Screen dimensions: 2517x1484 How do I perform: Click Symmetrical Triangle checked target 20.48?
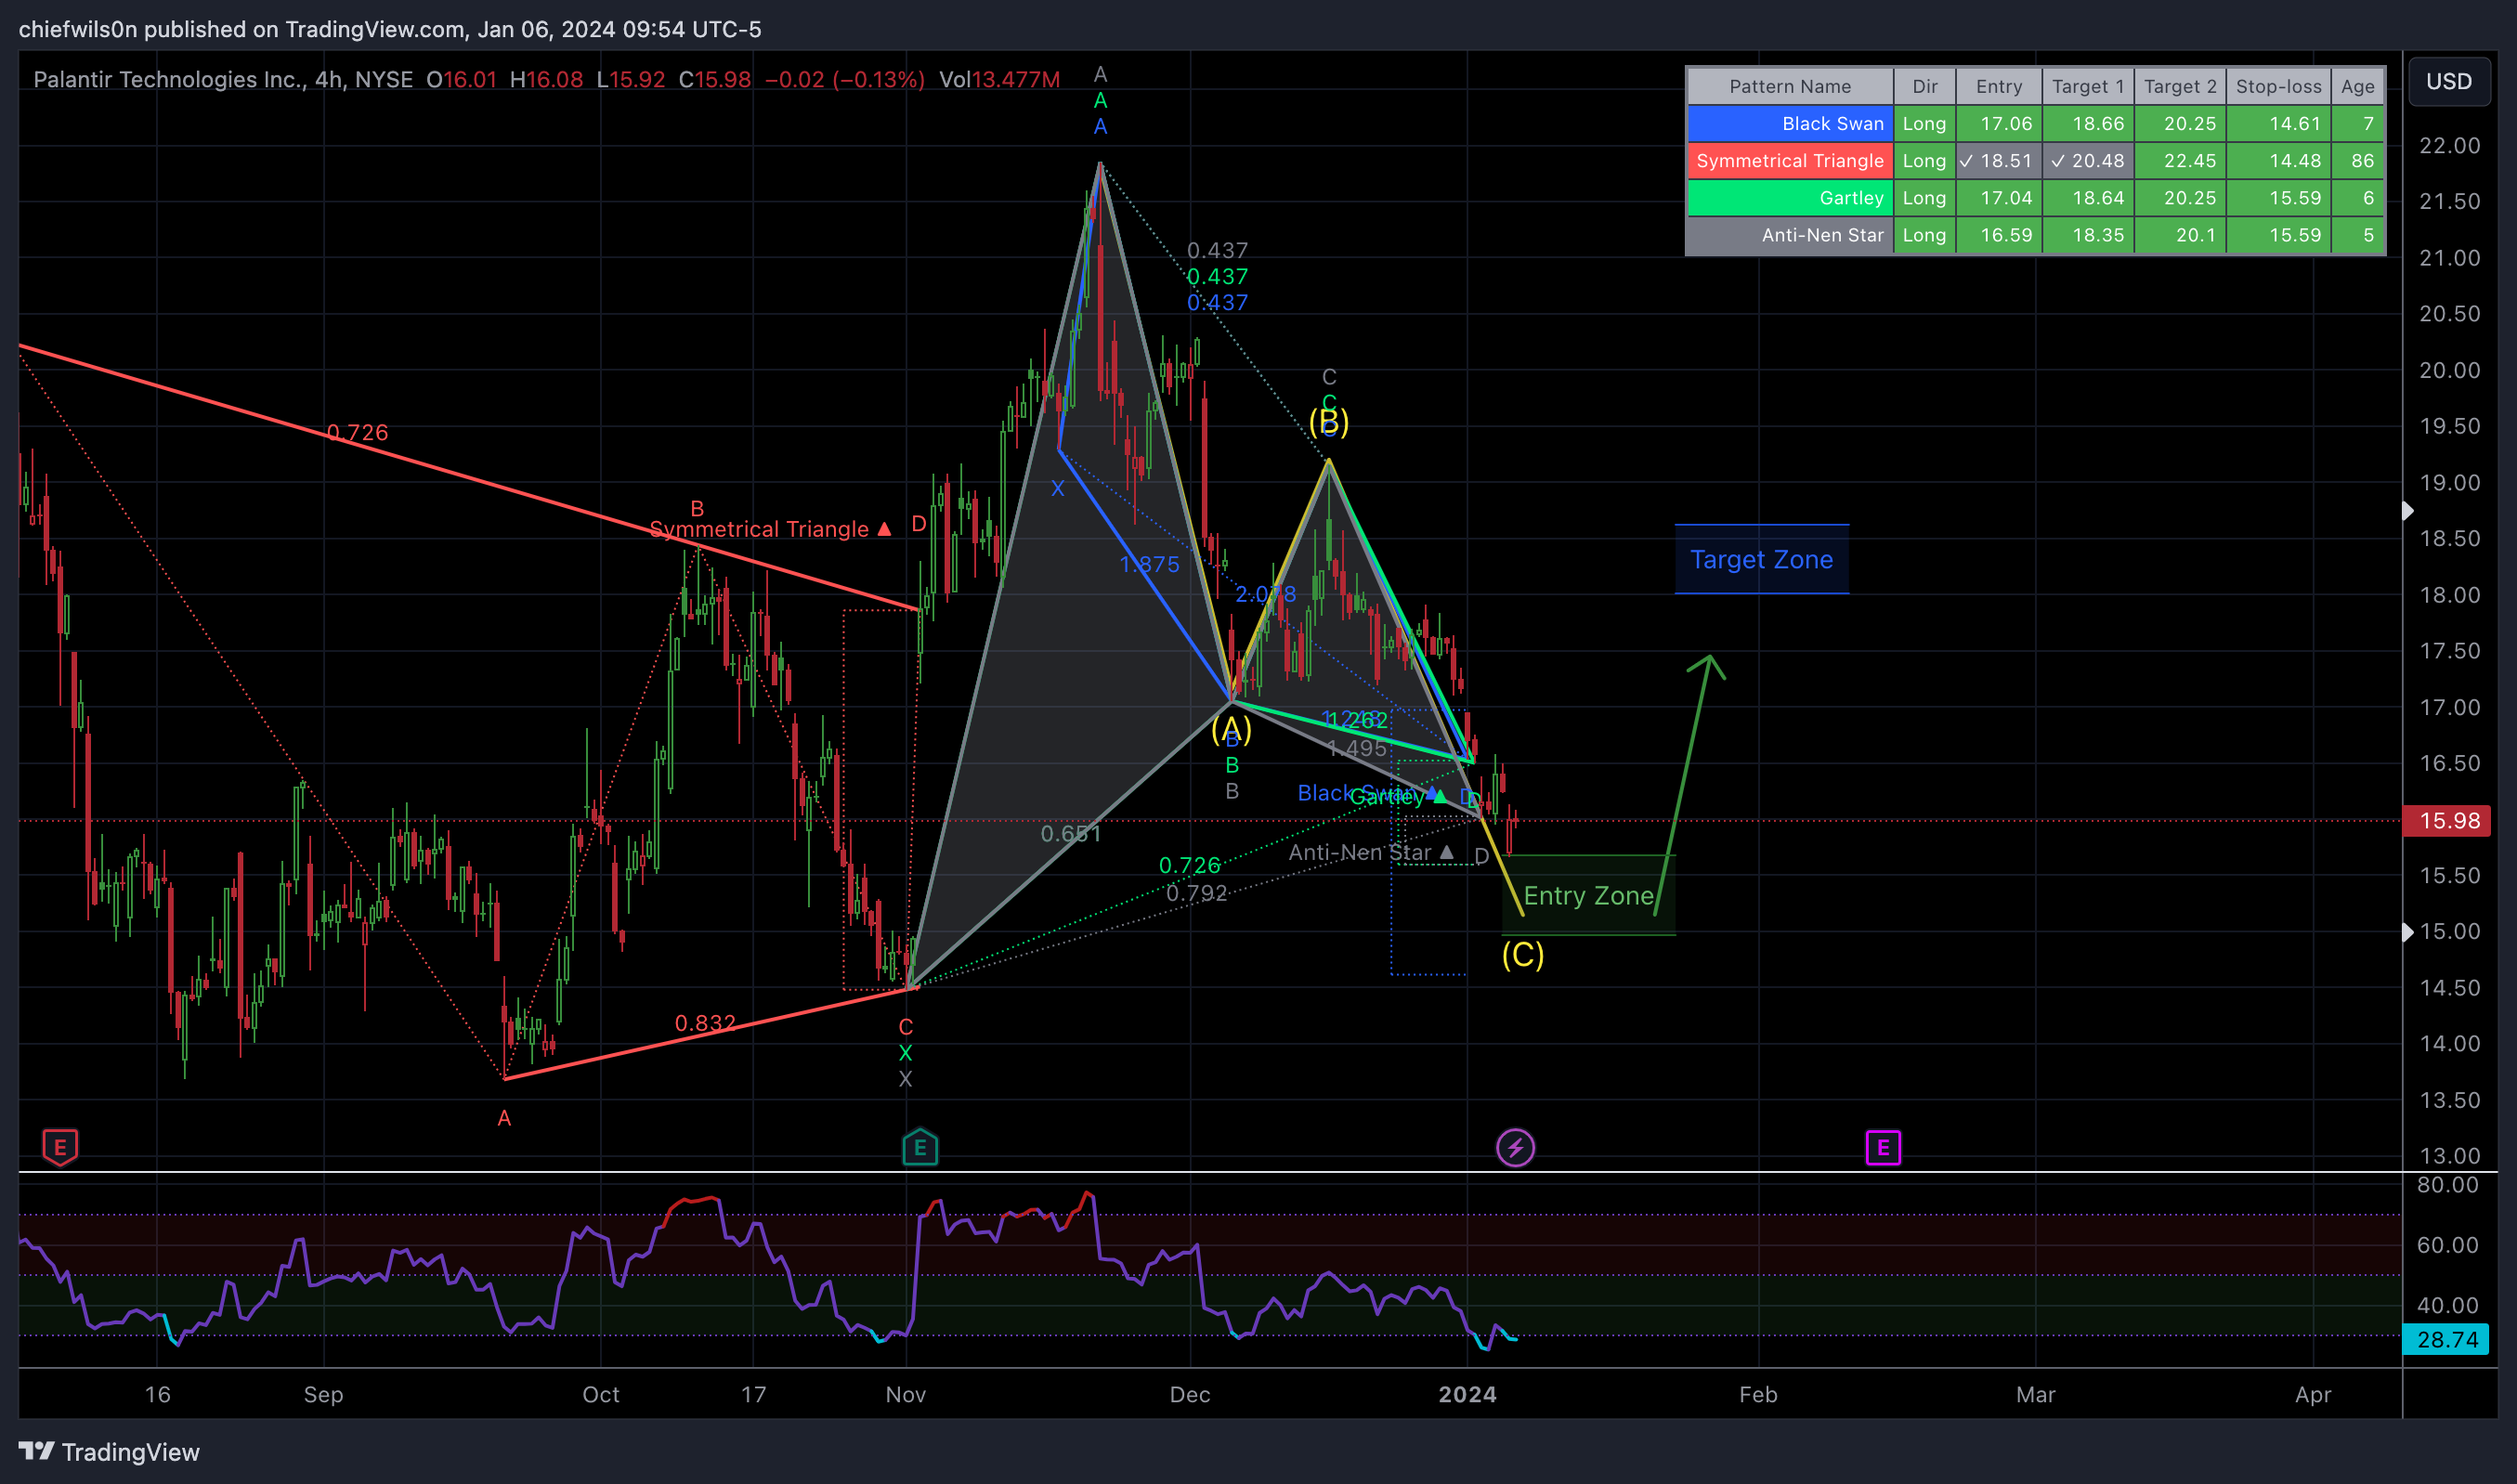tap(2088, 161)
